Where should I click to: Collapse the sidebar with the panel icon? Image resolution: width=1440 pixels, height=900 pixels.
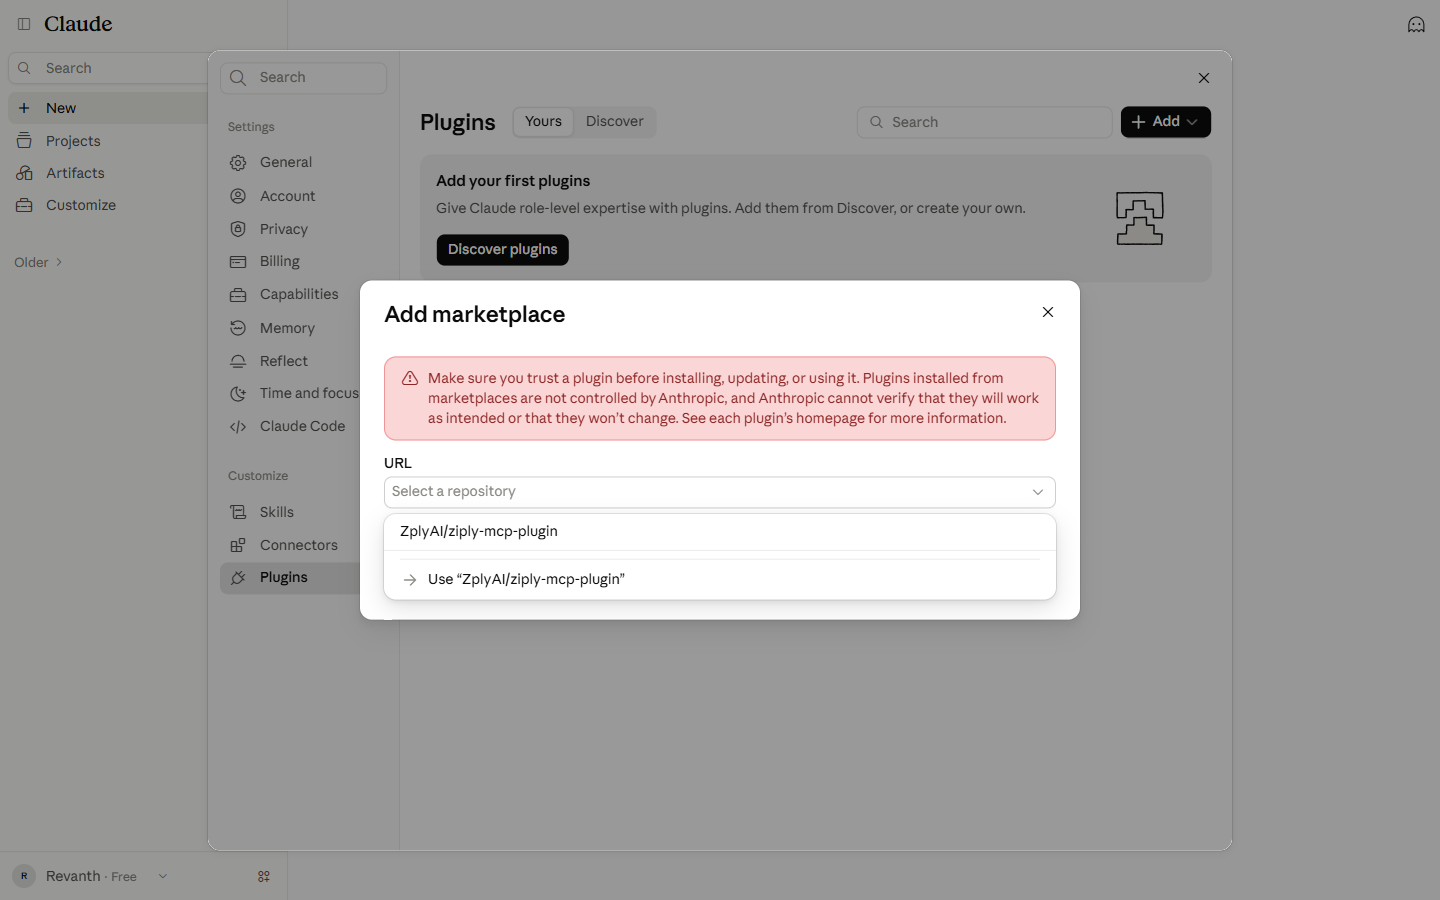[x=24, y=24]
